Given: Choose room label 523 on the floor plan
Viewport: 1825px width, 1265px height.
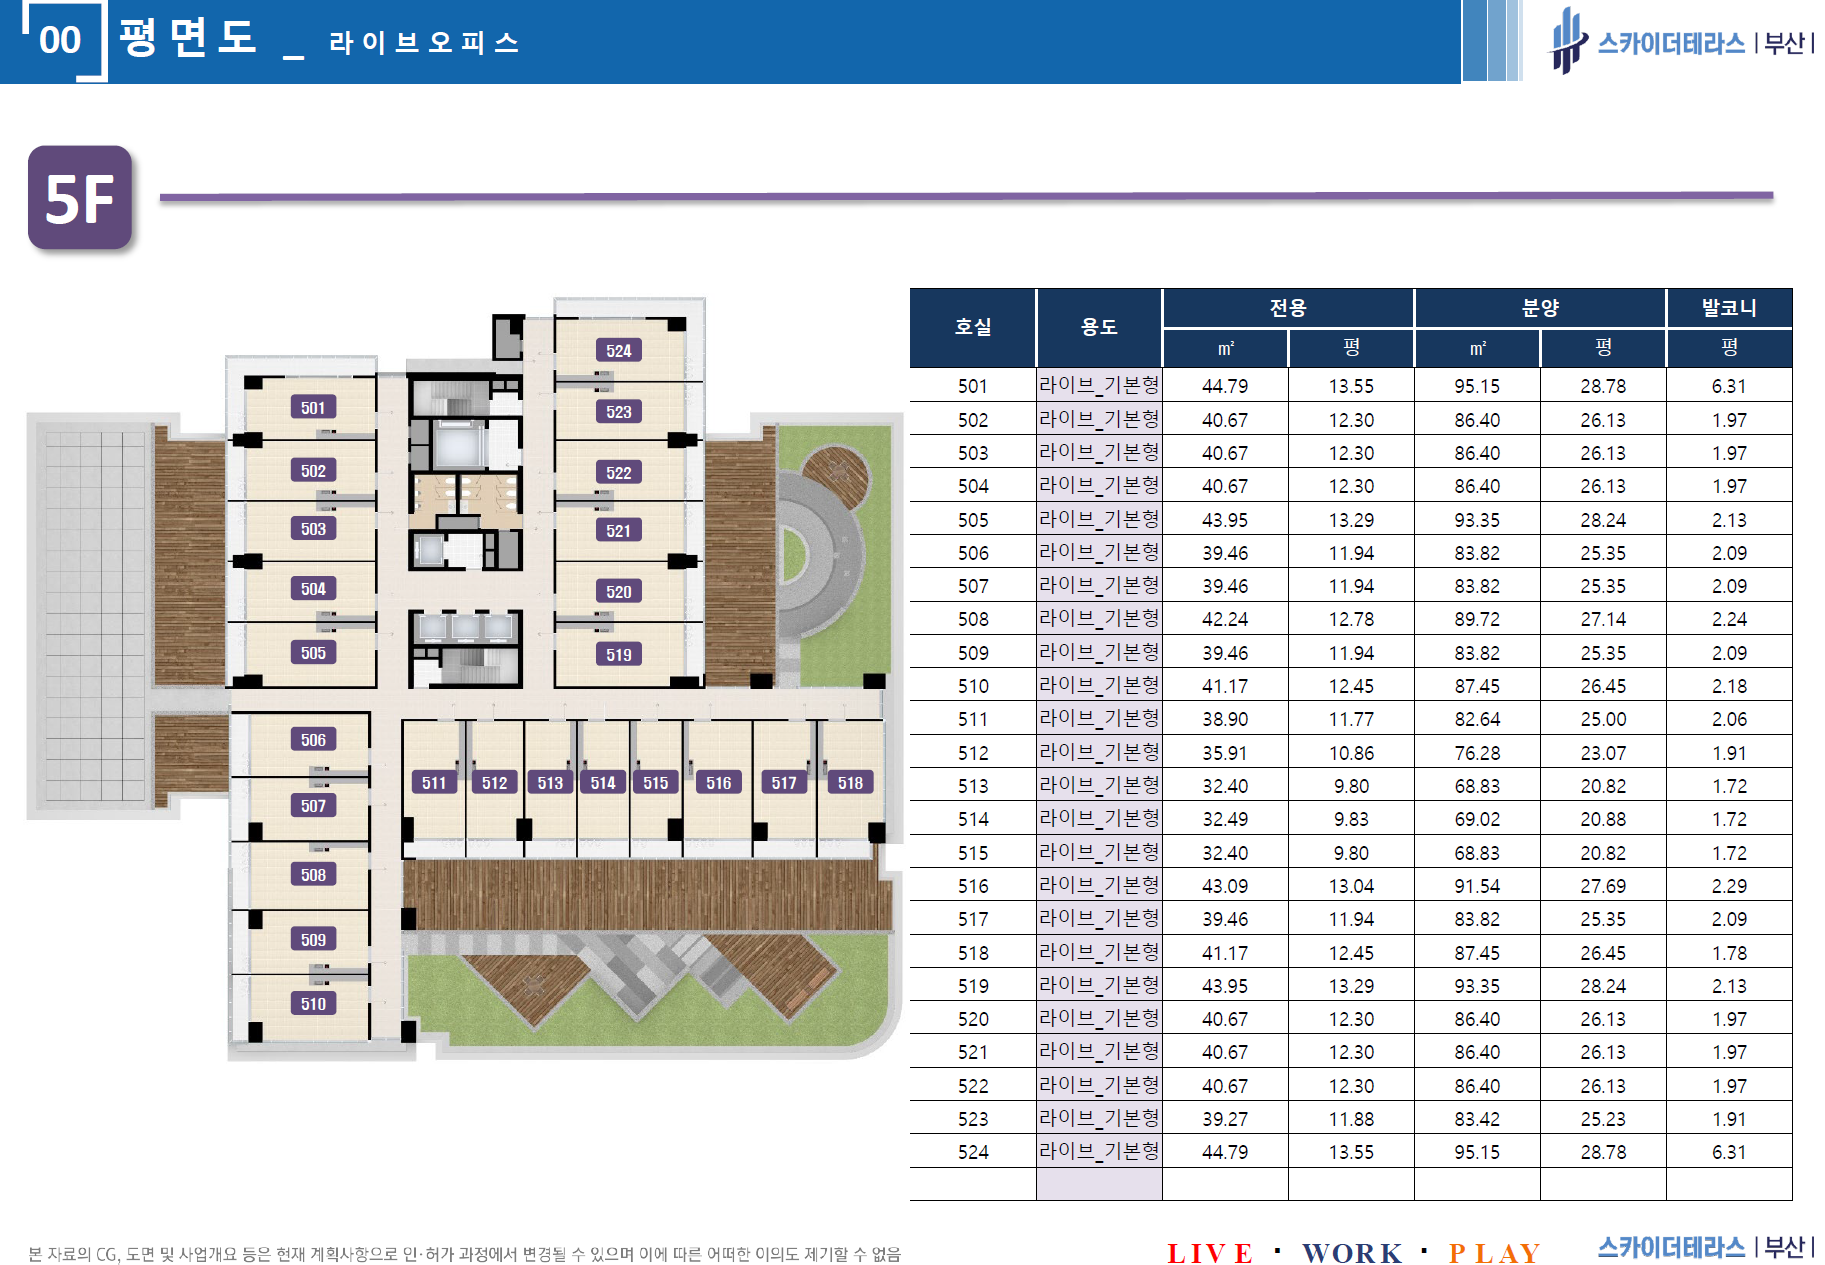Looking at the screenshot, I should [x=618, y=411].
